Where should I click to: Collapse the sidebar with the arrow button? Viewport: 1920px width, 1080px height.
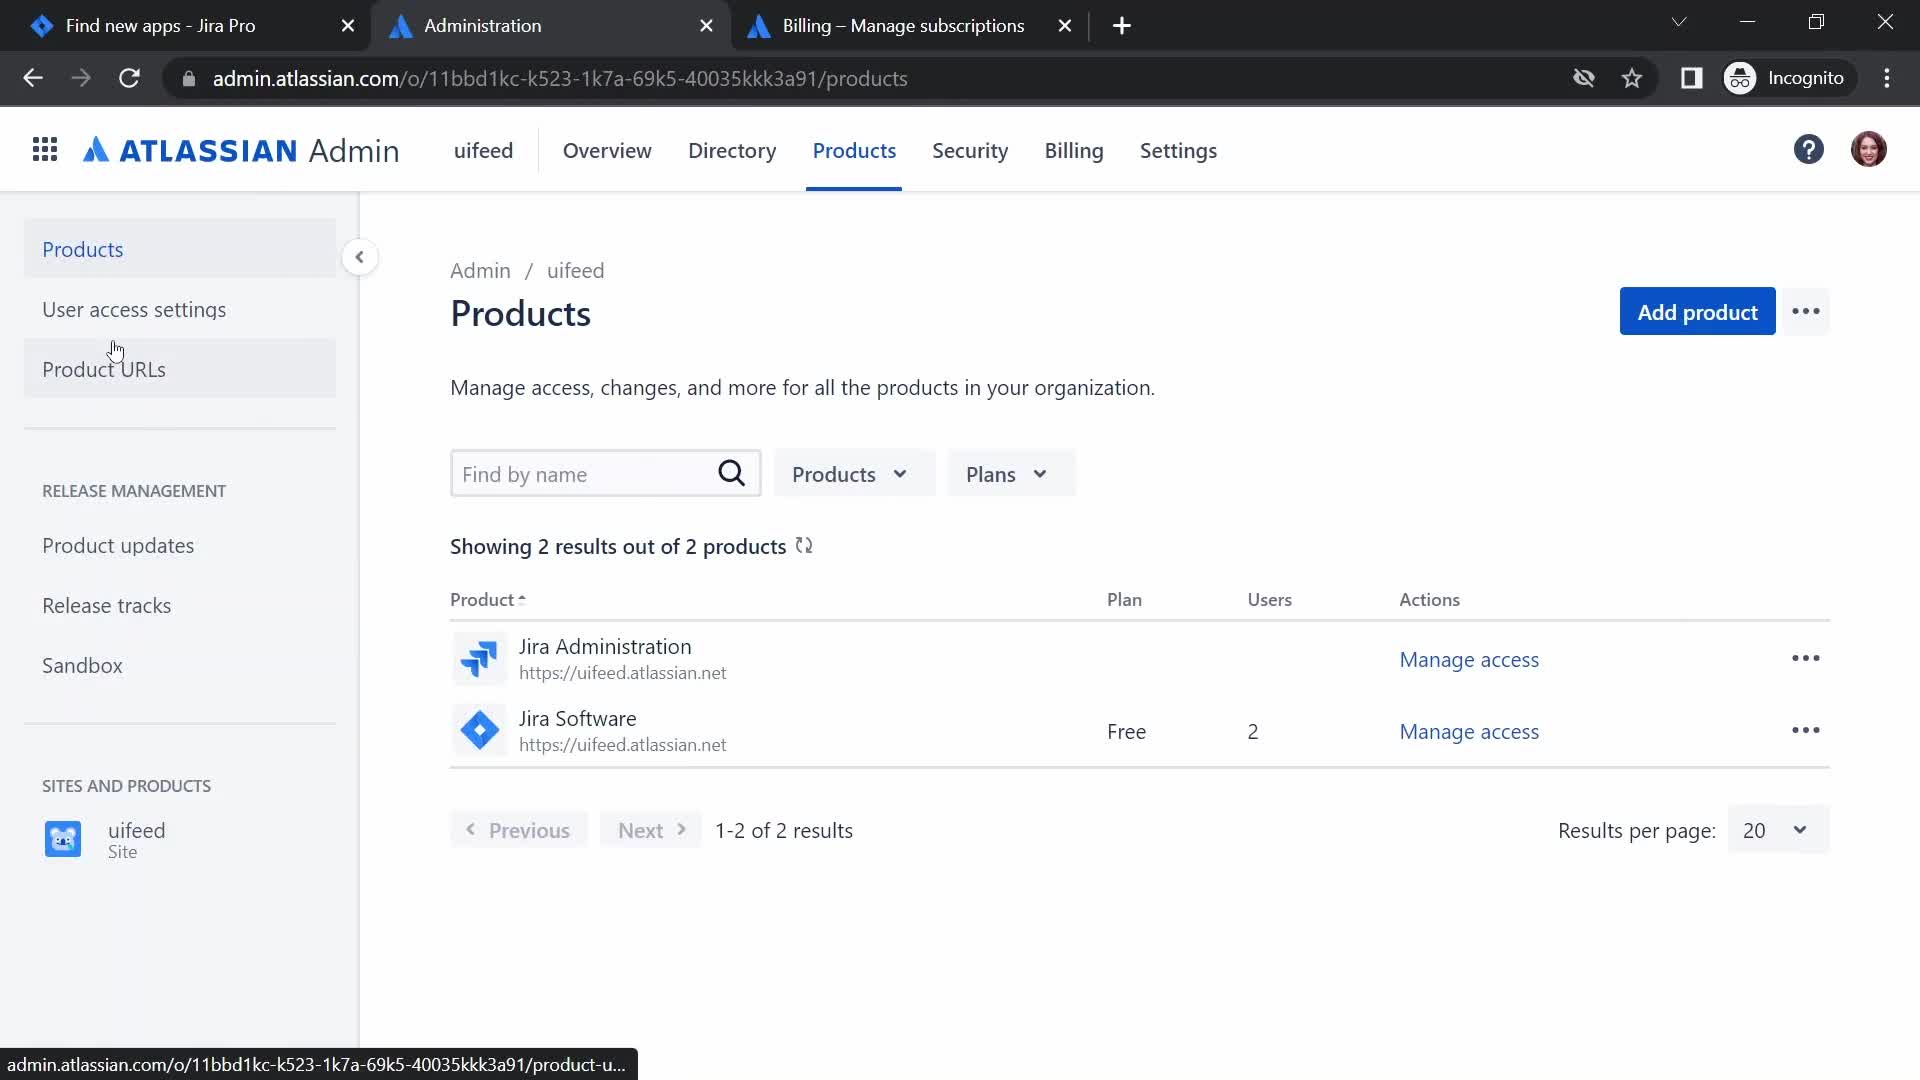(359, 257)
